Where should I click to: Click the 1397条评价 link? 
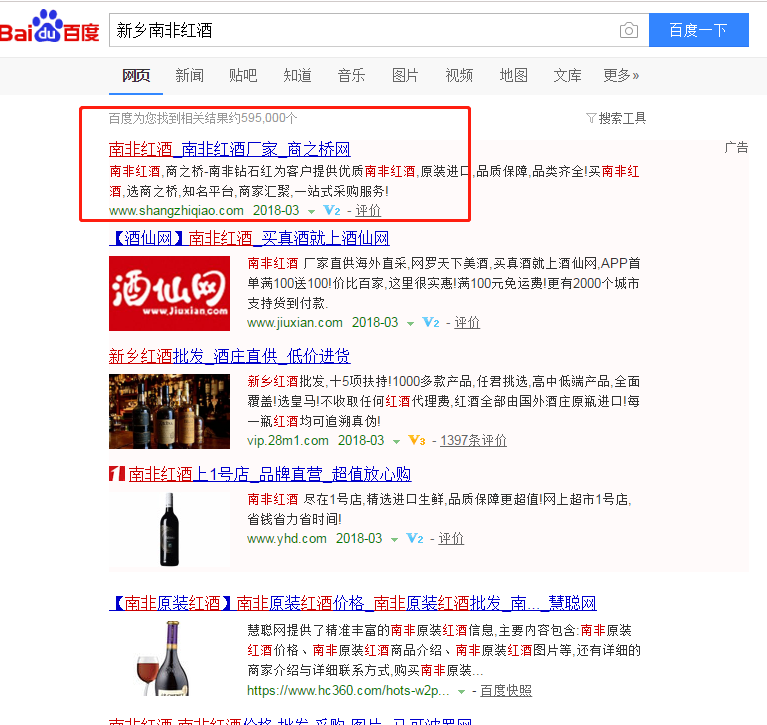click(474, 440)
